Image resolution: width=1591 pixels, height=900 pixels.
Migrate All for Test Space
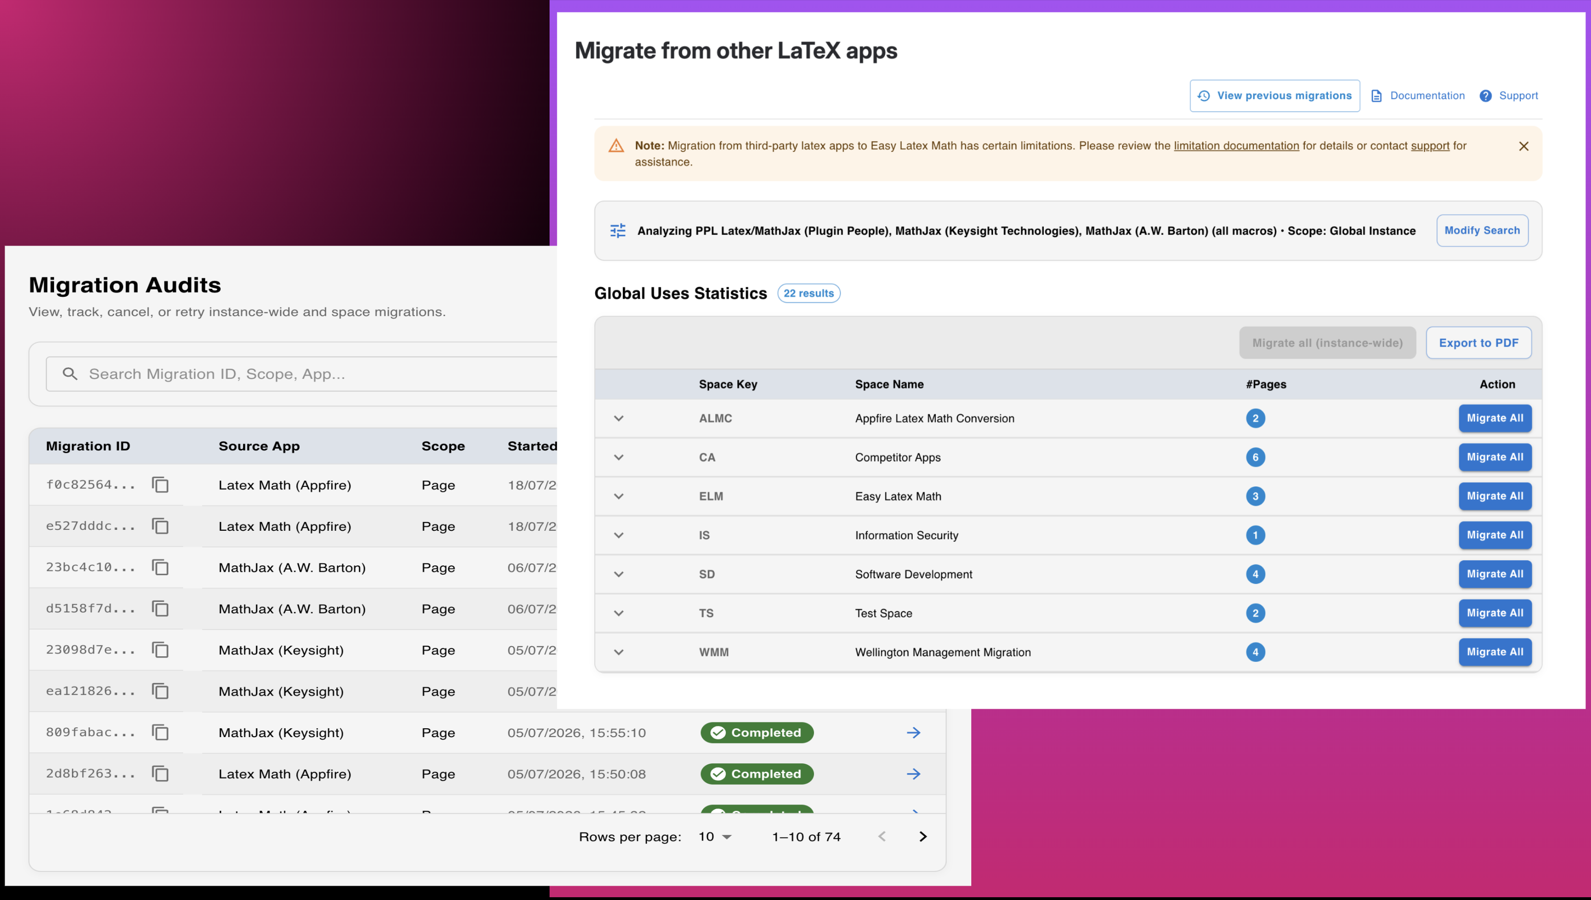pyautogui.click(x=1495, y=613)
